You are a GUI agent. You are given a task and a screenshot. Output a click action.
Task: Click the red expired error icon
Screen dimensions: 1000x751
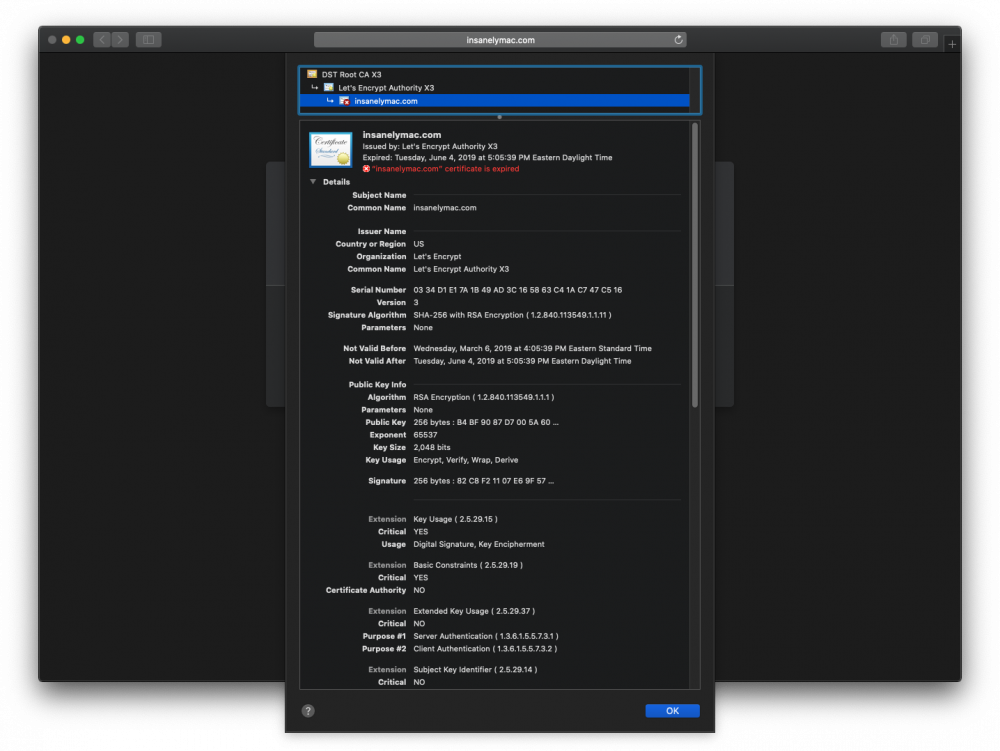pyautogui.click(x=366, y=169)
